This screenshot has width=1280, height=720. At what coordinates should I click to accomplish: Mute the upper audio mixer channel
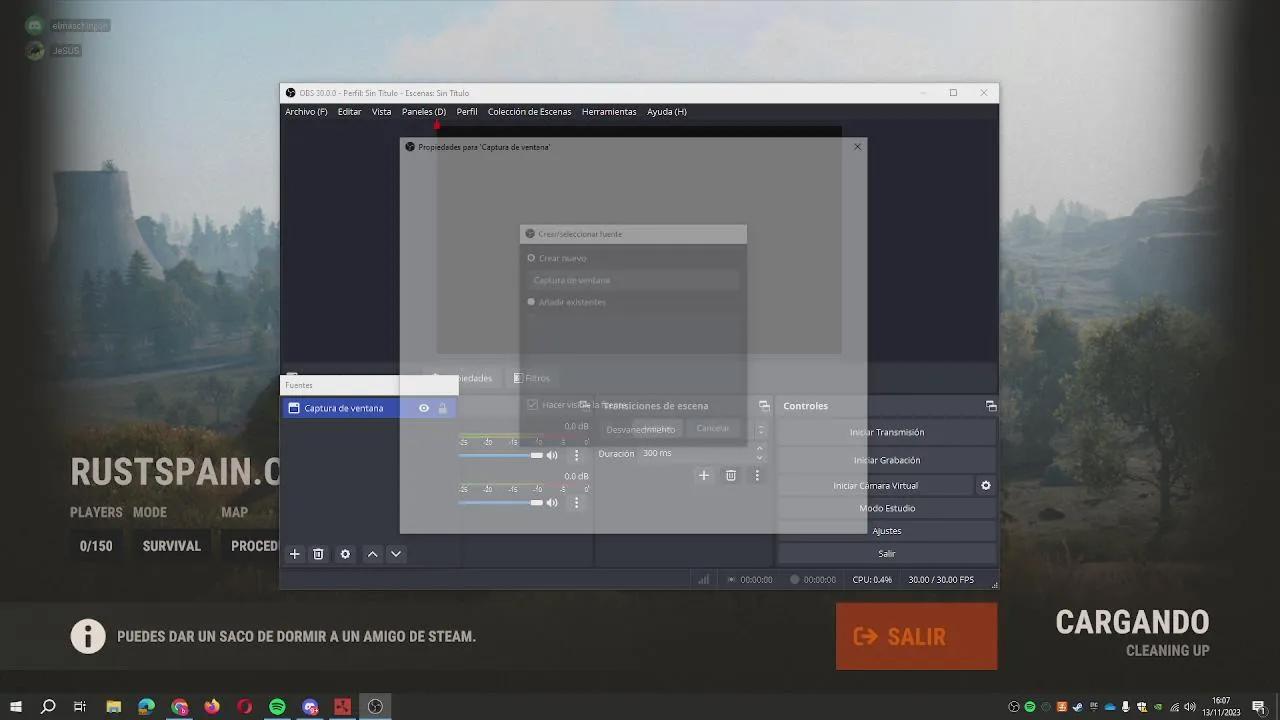pos(552,455)
